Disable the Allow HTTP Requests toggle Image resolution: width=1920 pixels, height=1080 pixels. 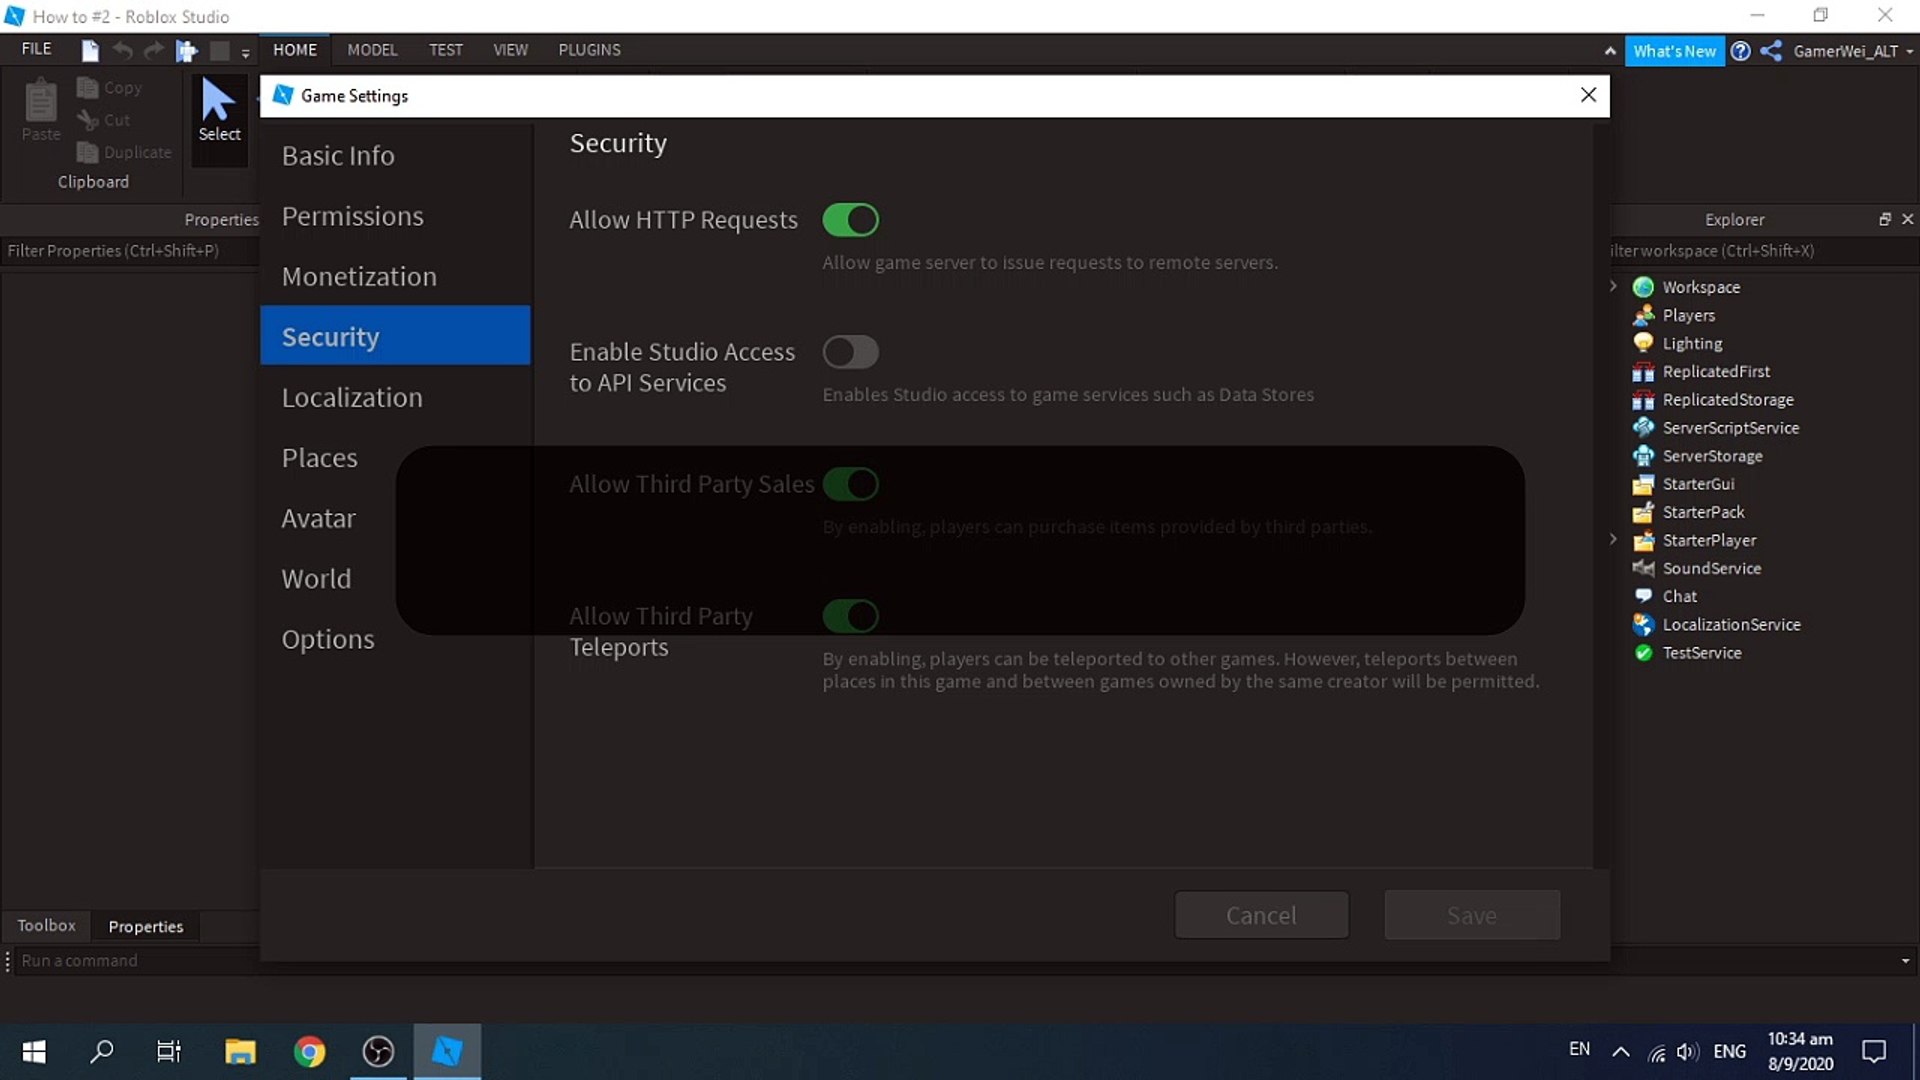(850, 220)
